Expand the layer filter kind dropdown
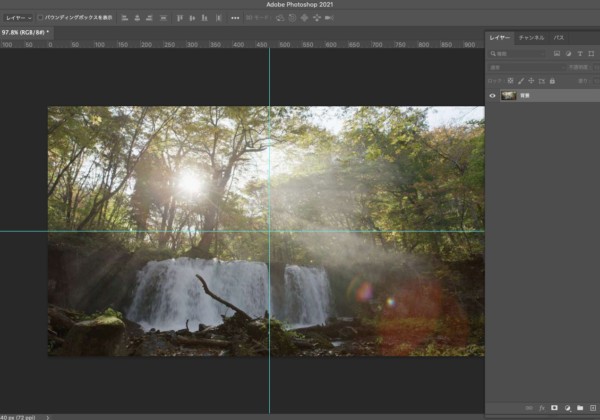Screen dimensions: 600x420 (x=515, y=53)
